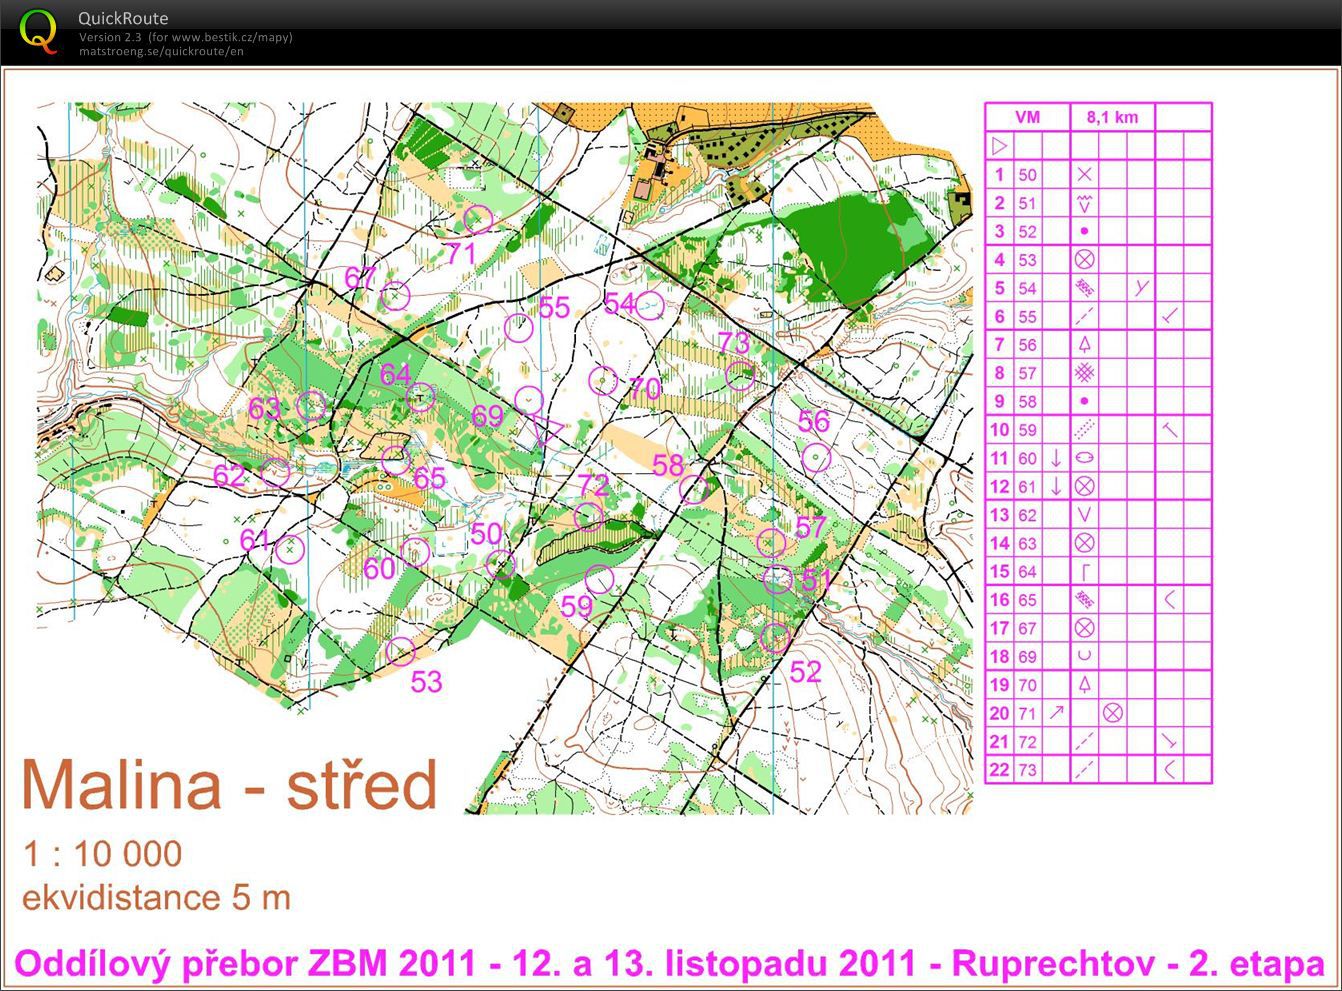Click the start triangle in the control table
The width and height of the screenshot is (1342, 991).
tap(999, 146)
